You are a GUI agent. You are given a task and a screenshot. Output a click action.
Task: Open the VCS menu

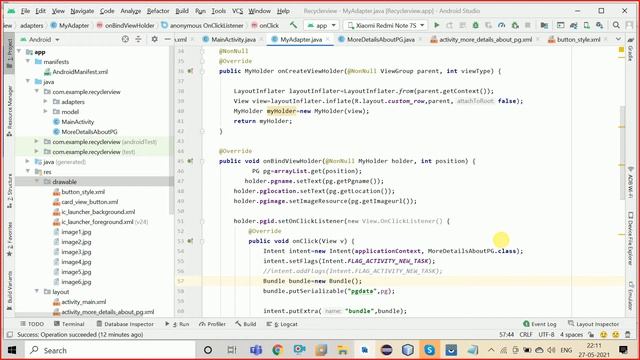click(x=237, y=11)
